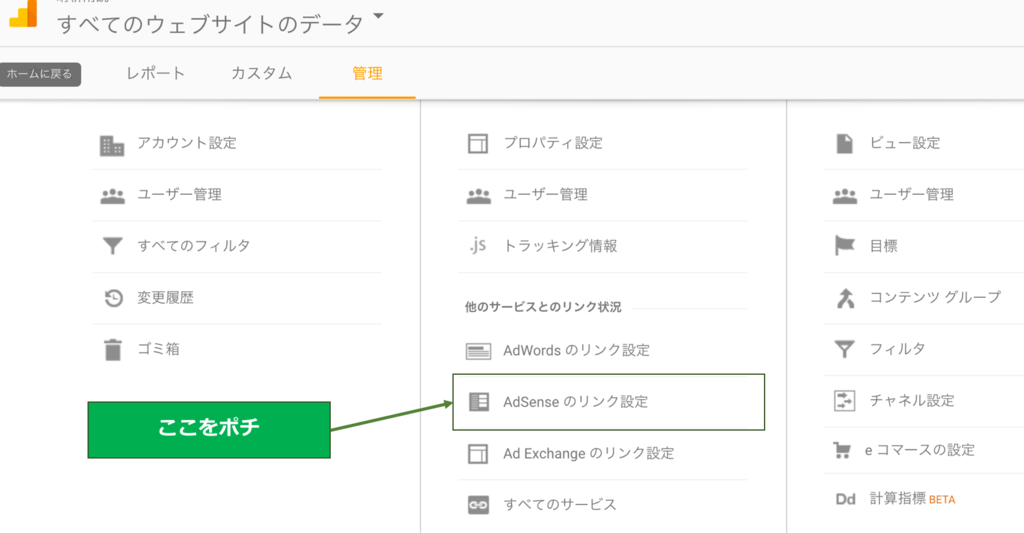Click the すべてのサービス link icon
Viewport: 1024px width, 533px height.
(x=478, y=505)
